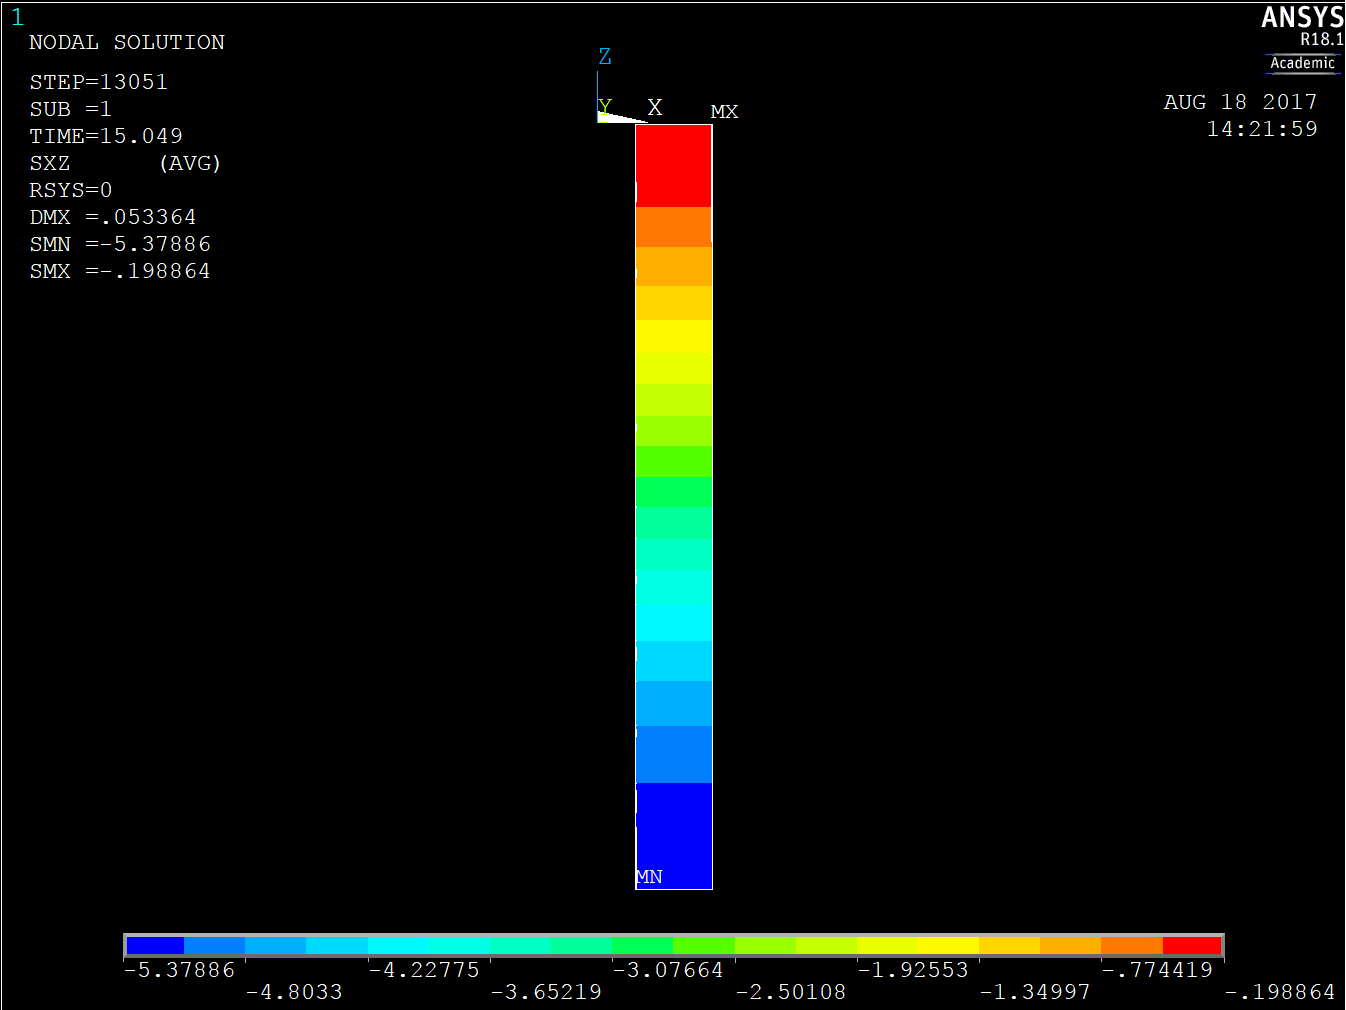Click the -.198864 legend maximum value
Screen dimensions: 1346x1010
click(x=1280, y=992)
